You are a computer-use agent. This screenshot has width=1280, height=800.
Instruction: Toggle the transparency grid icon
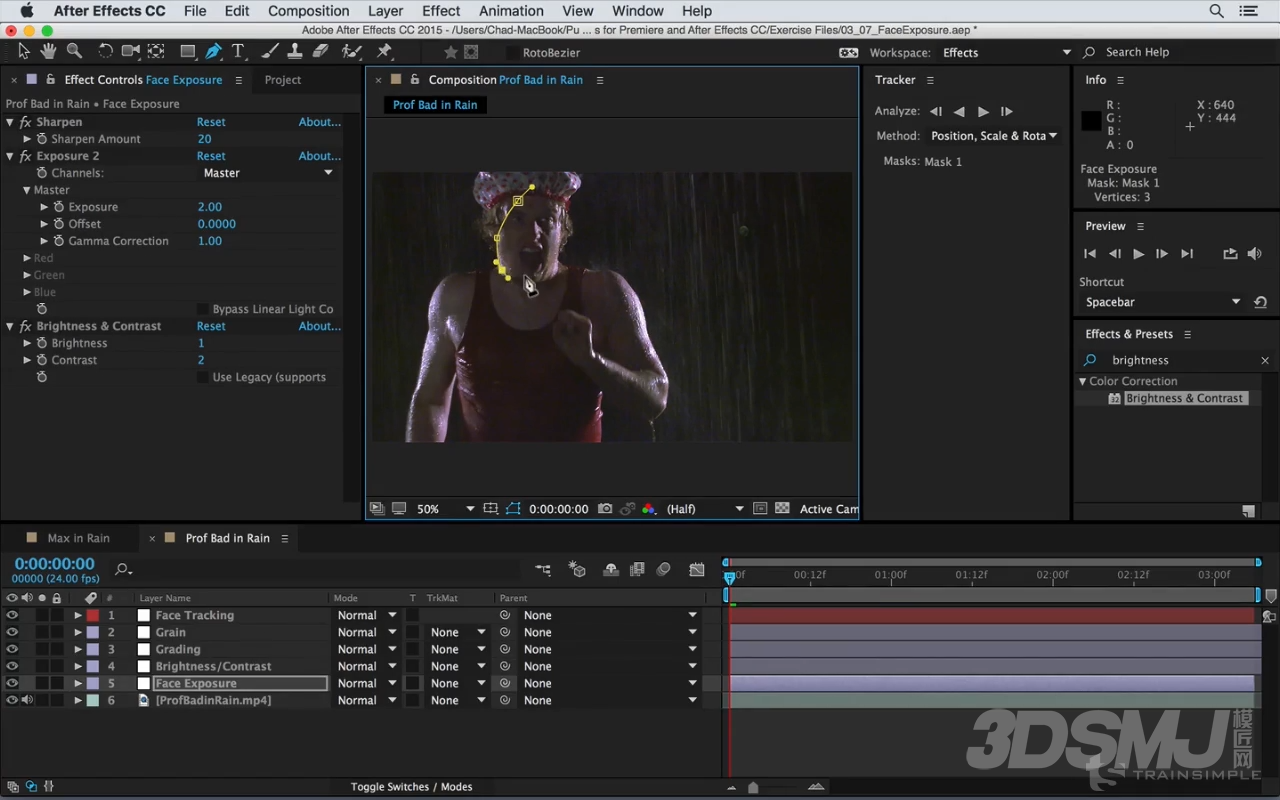coord(782,509)
